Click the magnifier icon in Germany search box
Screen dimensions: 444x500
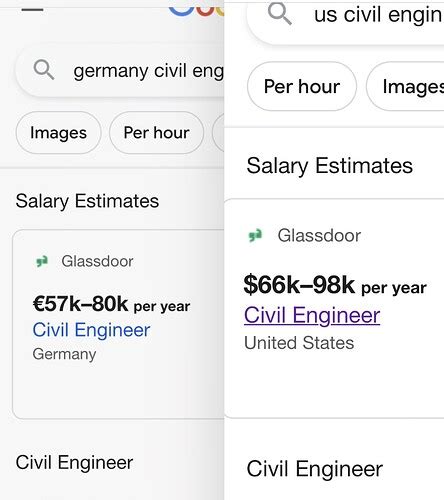tap(44, 70)
